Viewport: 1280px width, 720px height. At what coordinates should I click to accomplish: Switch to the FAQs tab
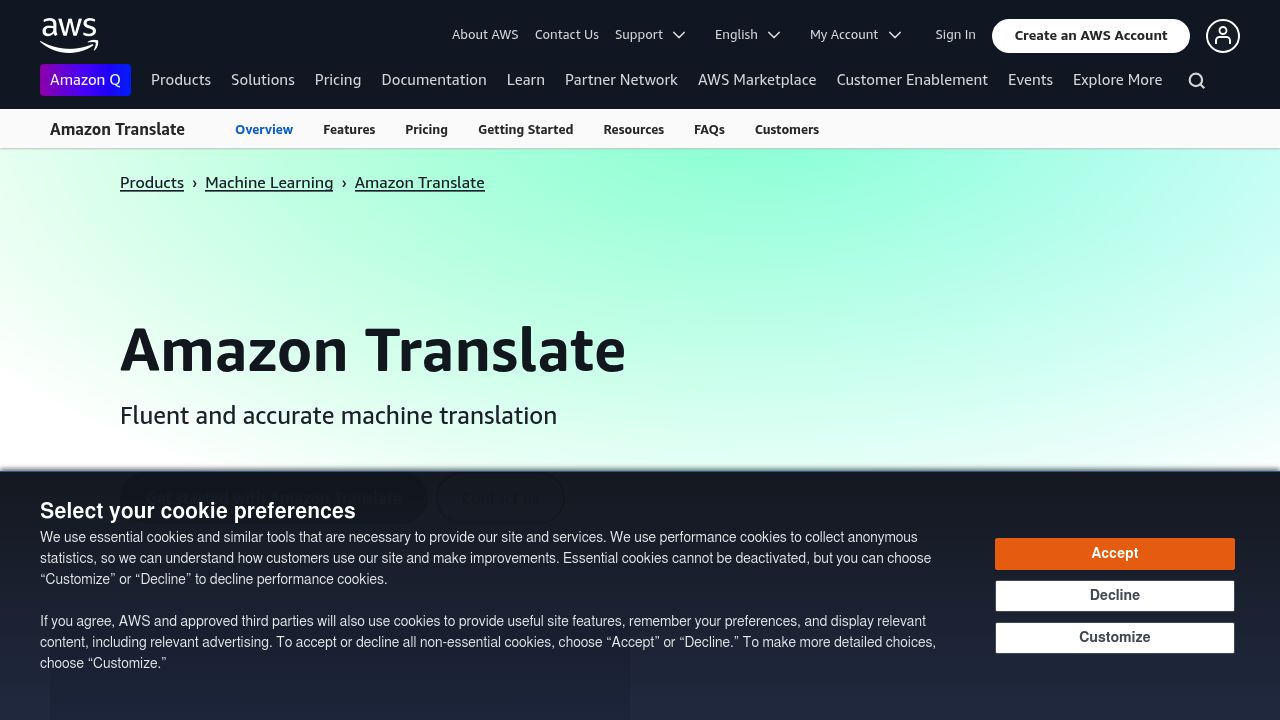709,130
